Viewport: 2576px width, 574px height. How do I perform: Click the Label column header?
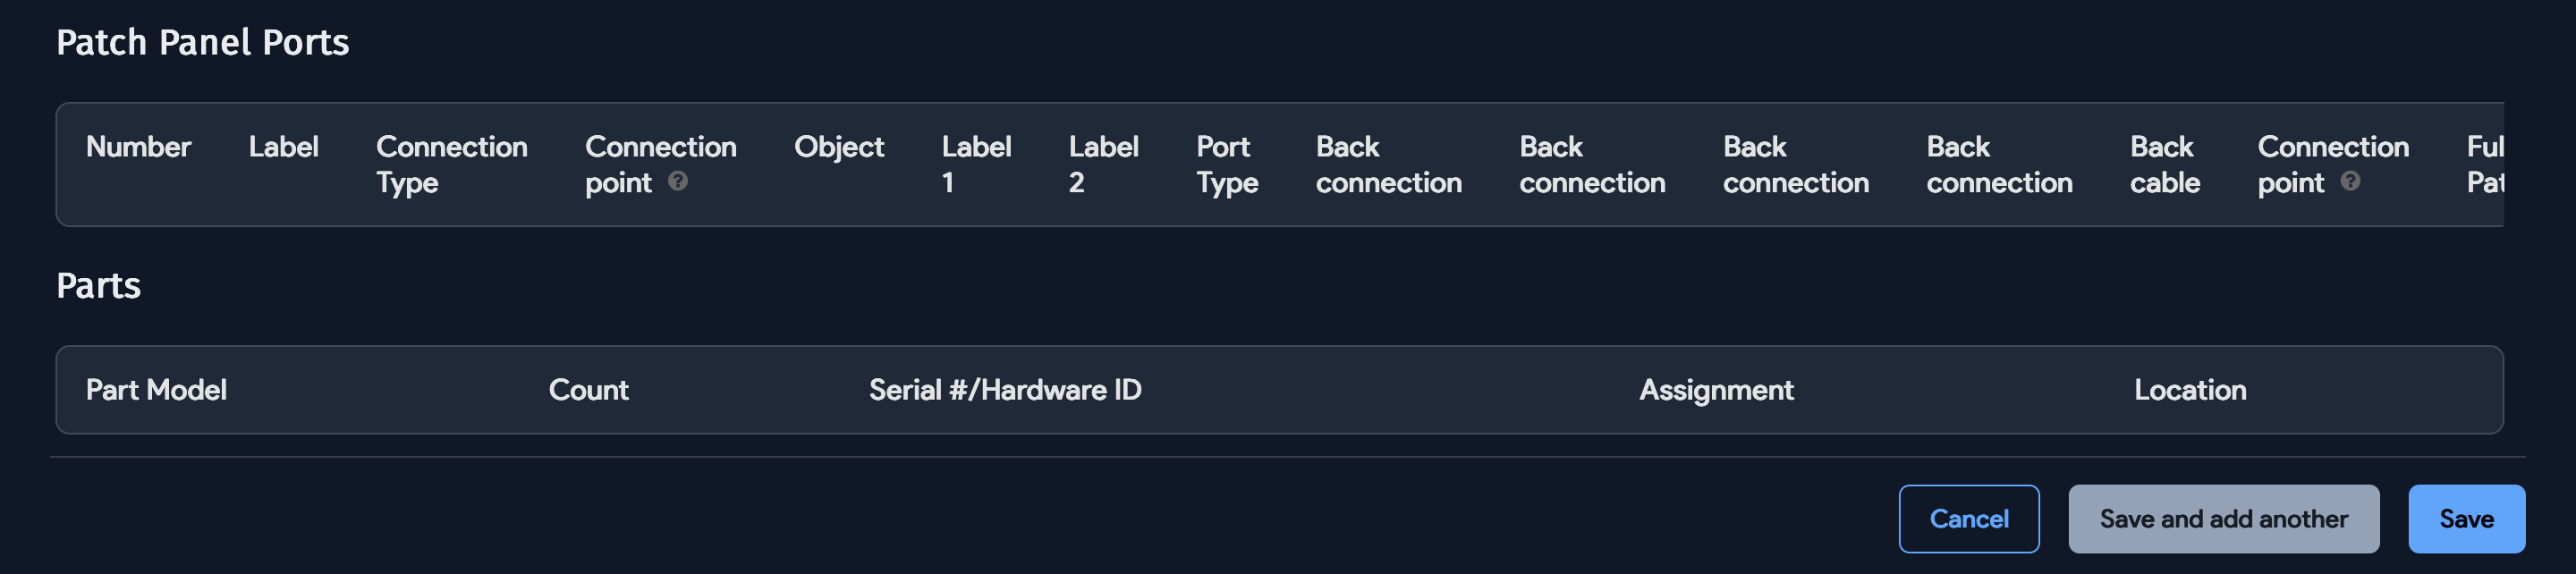click(285, 147)
